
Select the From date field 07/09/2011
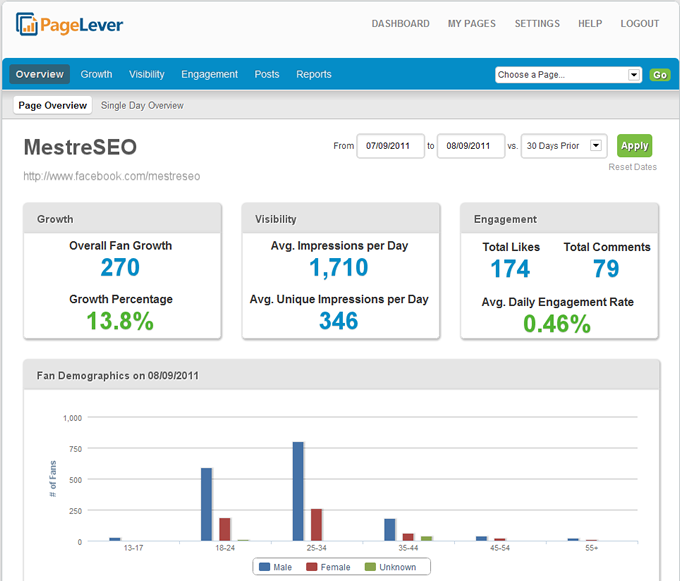[x=390, y=146]
